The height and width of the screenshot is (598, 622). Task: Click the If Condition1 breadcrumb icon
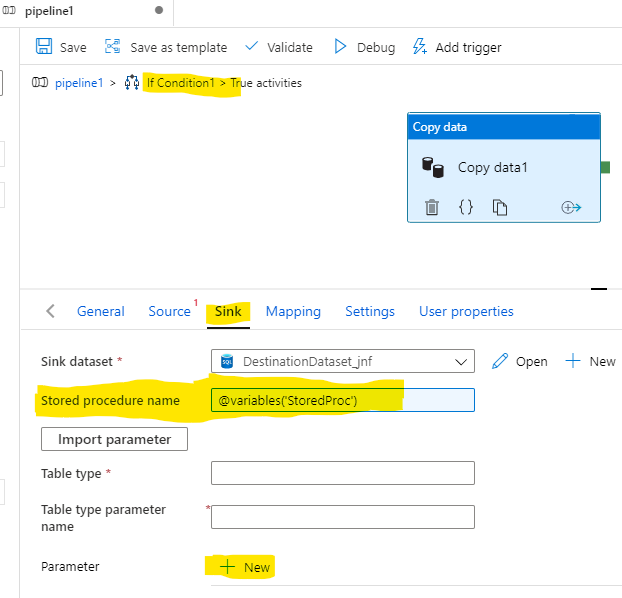point(132,83)
